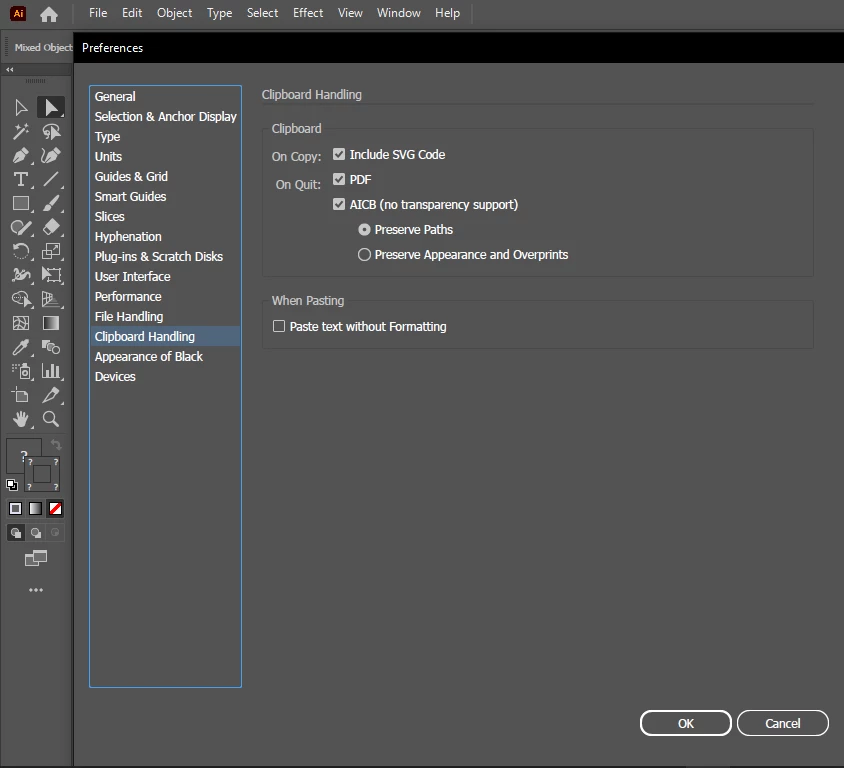The height and width of the screenshot is (768, 844).
Task: Select the Shaper tool
Action: coord(20,227)
